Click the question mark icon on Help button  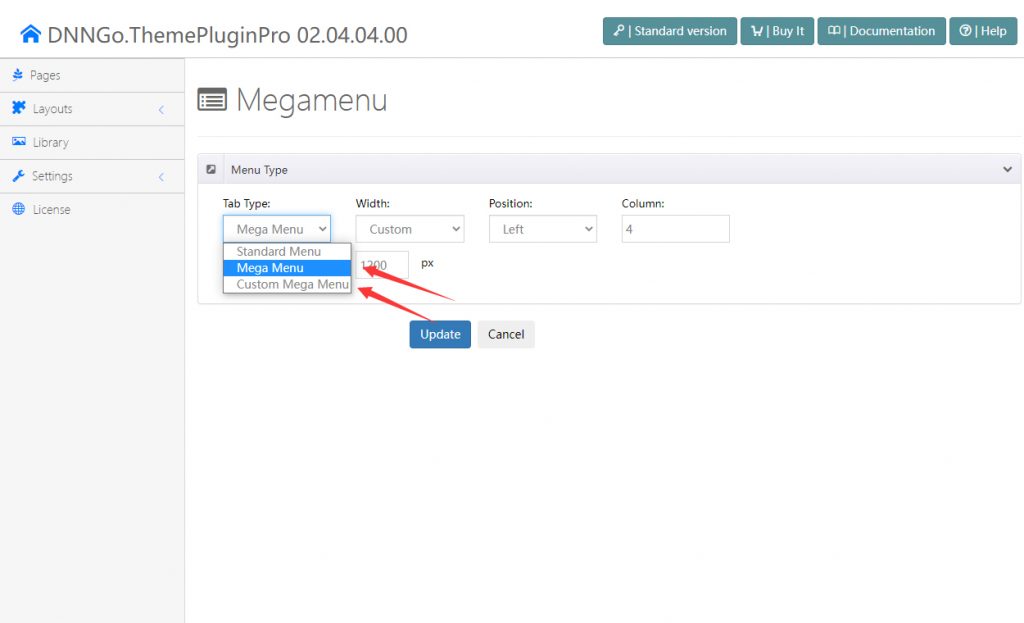(965, 31)
